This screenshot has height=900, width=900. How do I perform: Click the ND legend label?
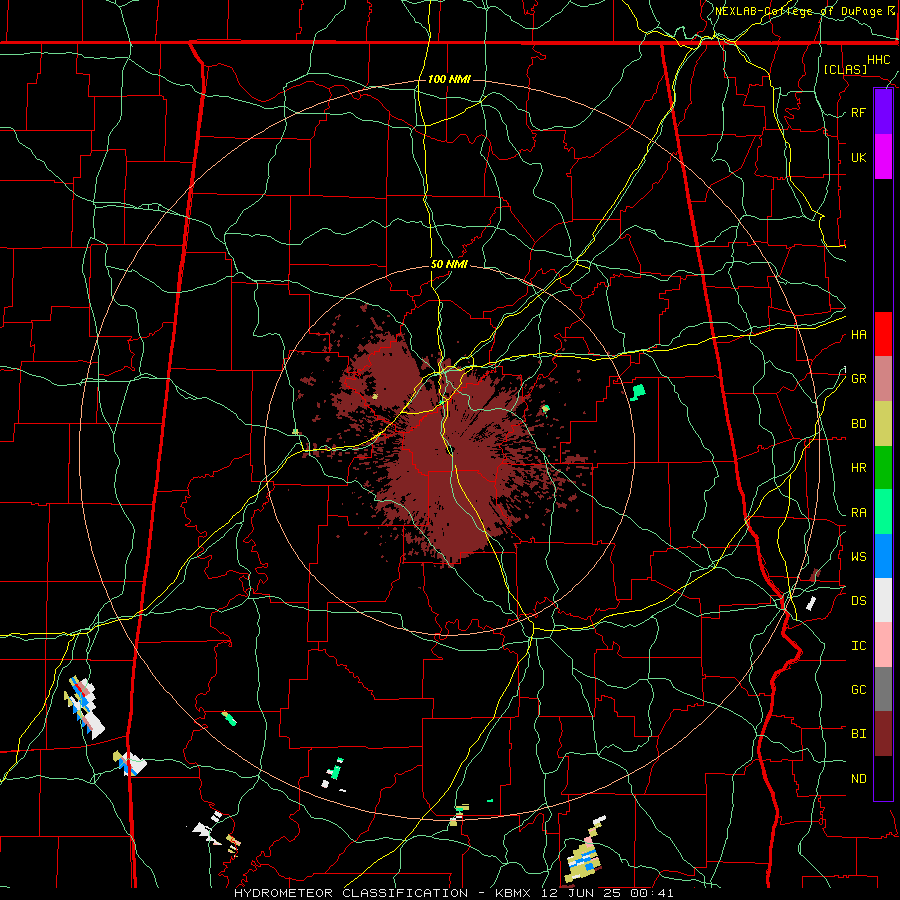(x=859, y=779)
